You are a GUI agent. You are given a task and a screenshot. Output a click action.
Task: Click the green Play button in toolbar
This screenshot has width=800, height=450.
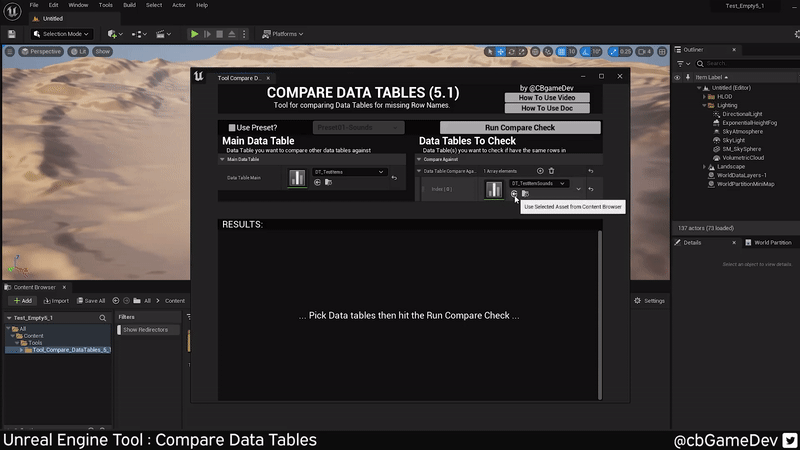coord(195,34)
